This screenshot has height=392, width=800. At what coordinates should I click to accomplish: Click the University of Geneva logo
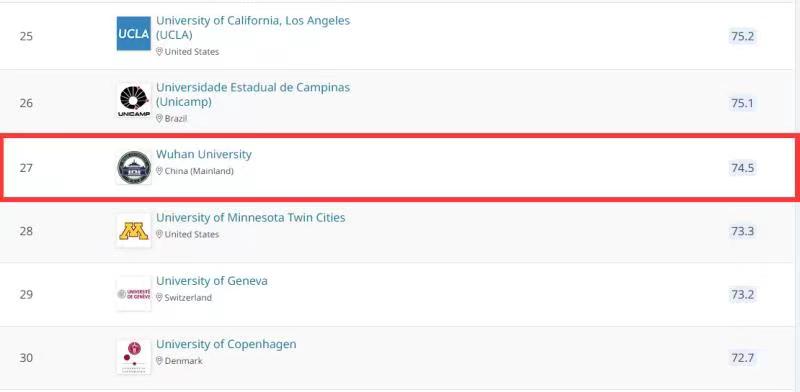134,295
